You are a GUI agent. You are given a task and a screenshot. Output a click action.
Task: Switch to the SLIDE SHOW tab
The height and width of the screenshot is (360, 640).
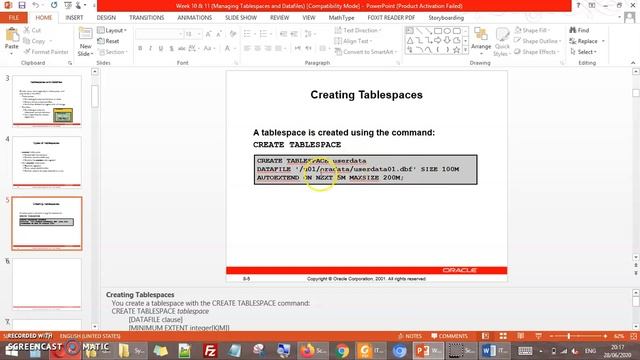coord(241,18)
